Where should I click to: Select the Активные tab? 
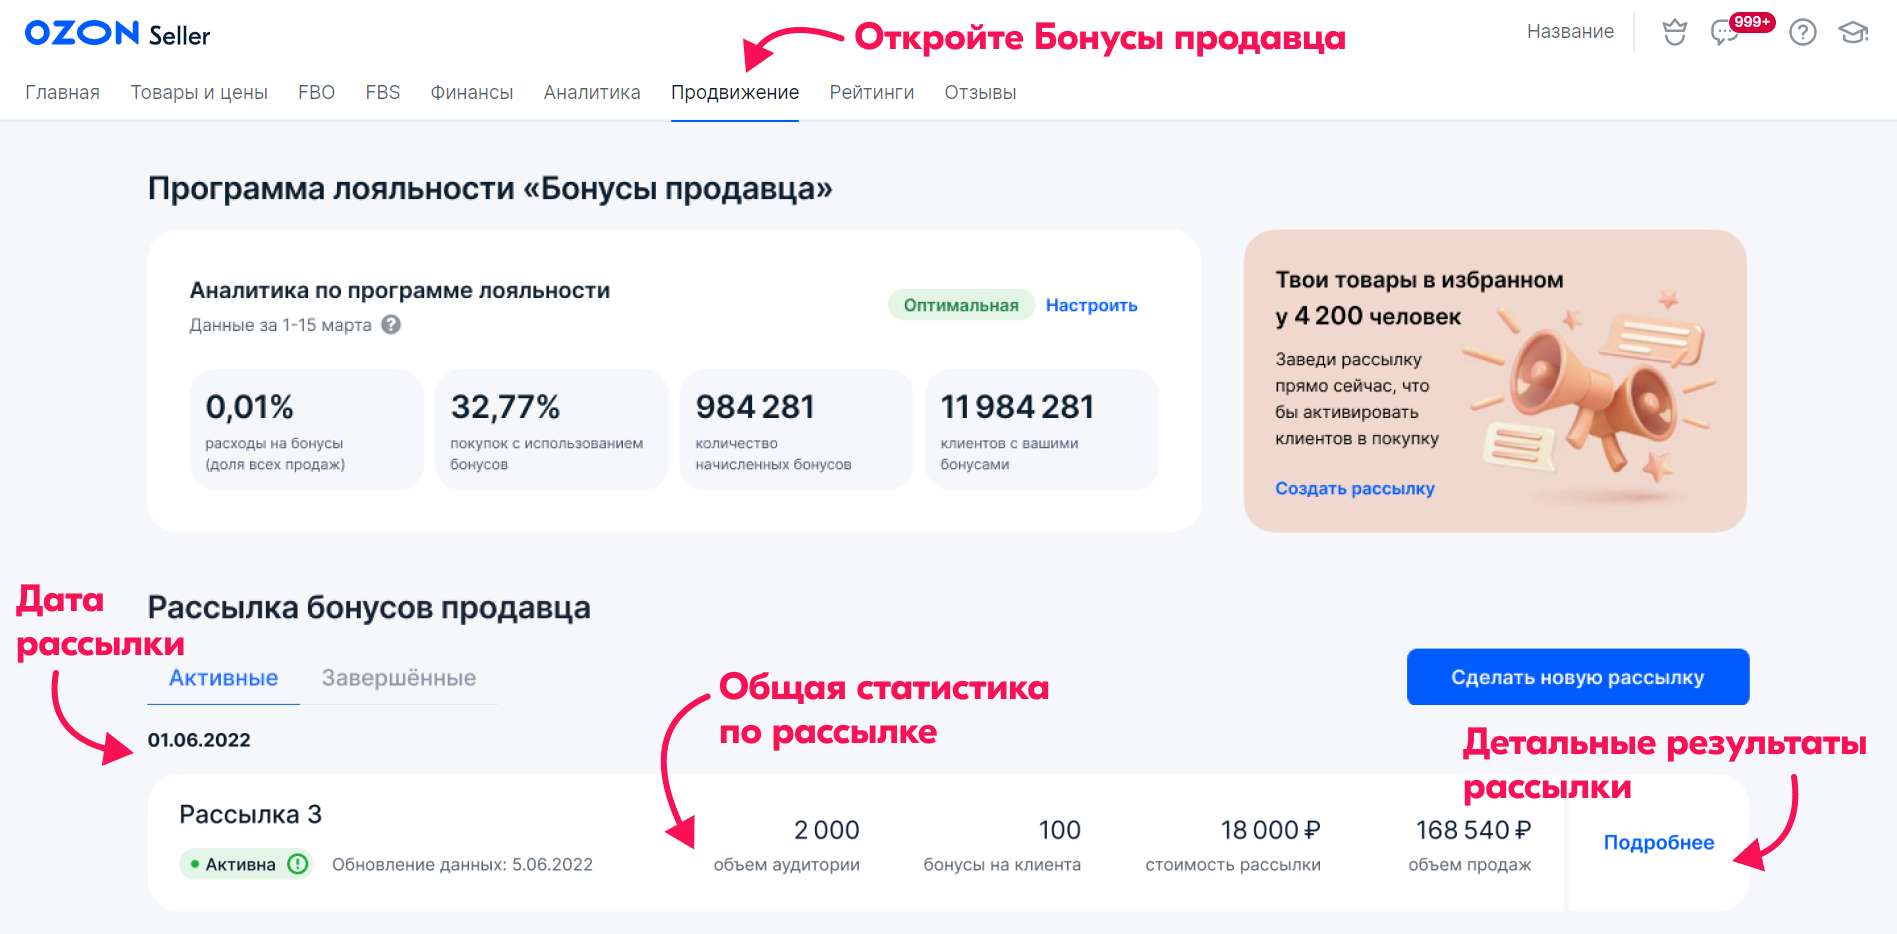pyautogui.click(x=224, y=678)
